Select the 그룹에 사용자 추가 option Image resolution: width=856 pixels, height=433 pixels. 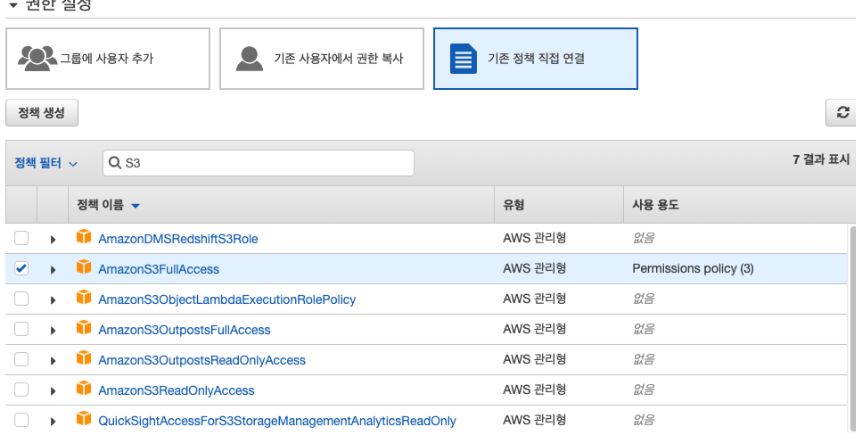(x=108, y=58)
